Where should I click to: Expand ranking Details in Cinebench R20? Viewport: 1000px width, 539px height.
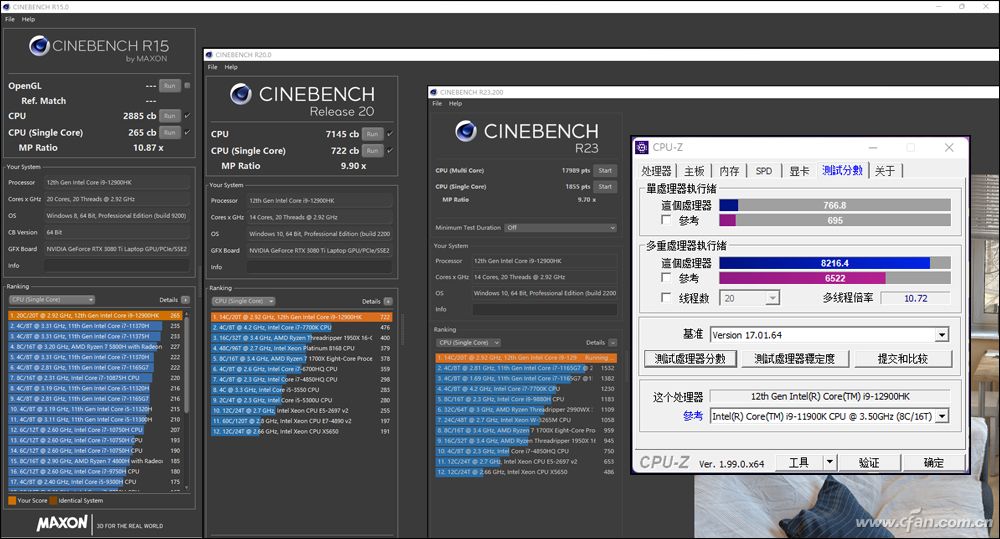(x=388, y=301)
